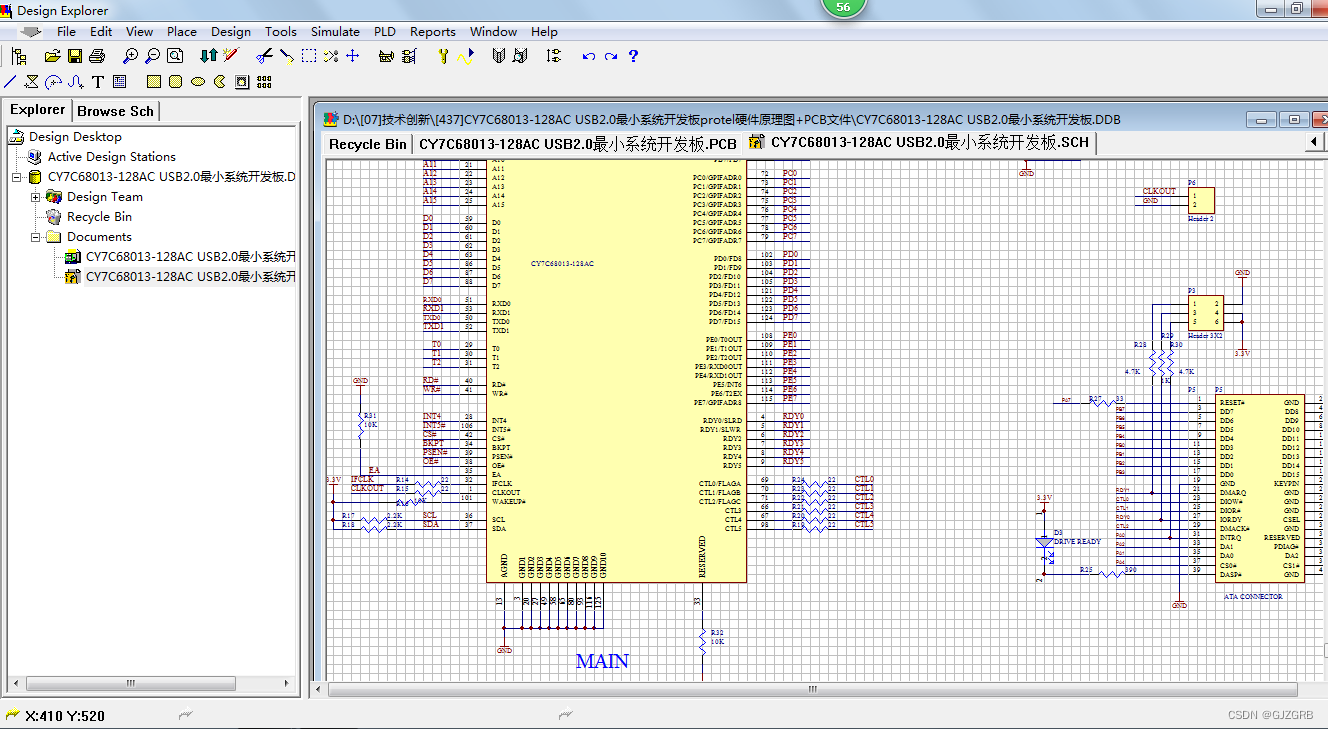Print the schematic using the printer icon

point(96,56)
